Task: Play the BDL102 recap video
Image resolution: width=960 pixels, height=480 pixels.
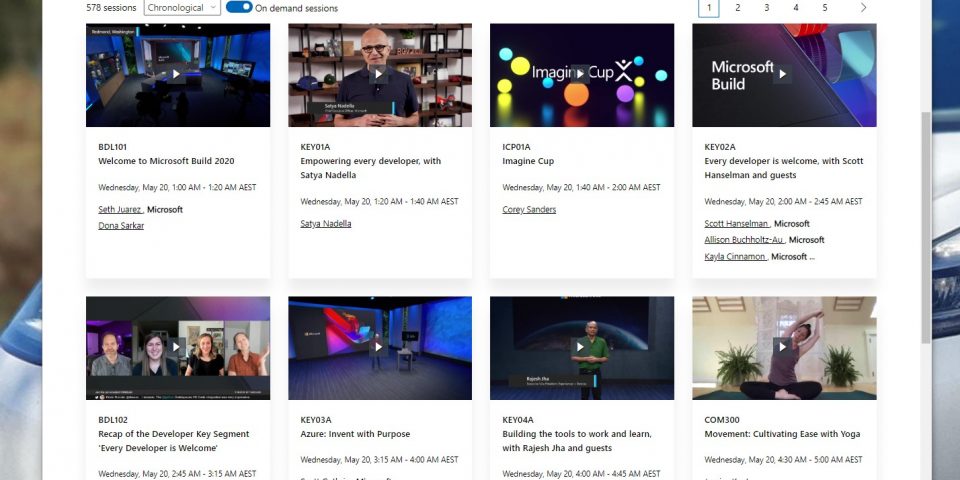Action: tap(176, 347)
